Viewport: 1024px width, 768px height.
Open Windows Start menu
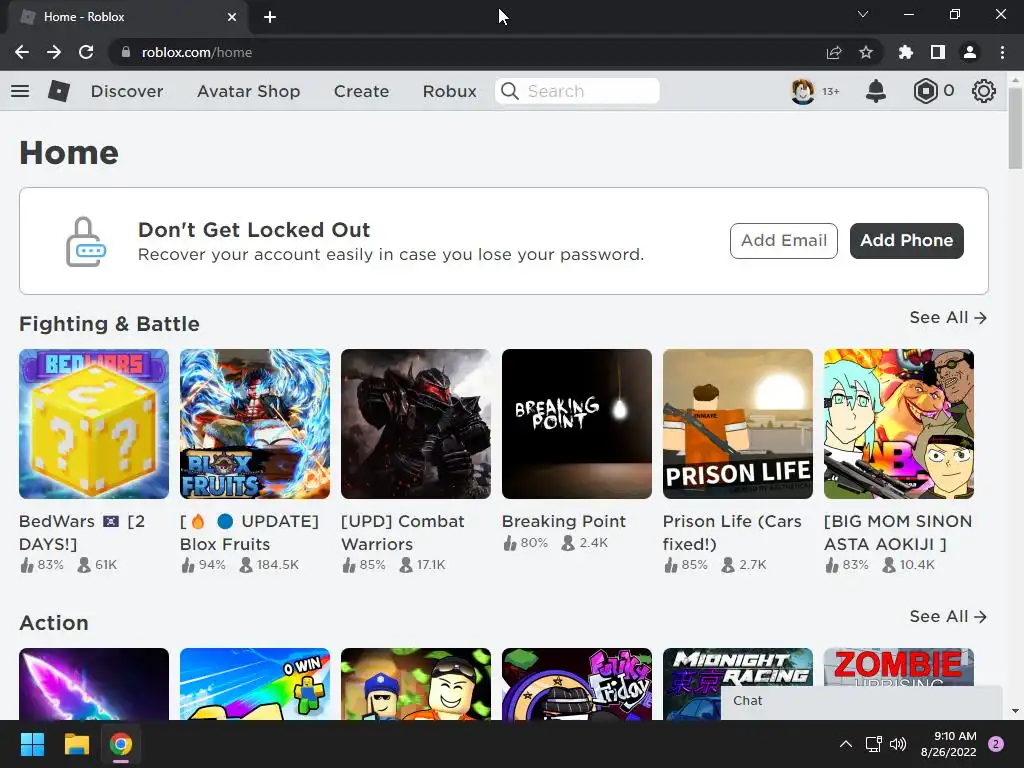32,744
